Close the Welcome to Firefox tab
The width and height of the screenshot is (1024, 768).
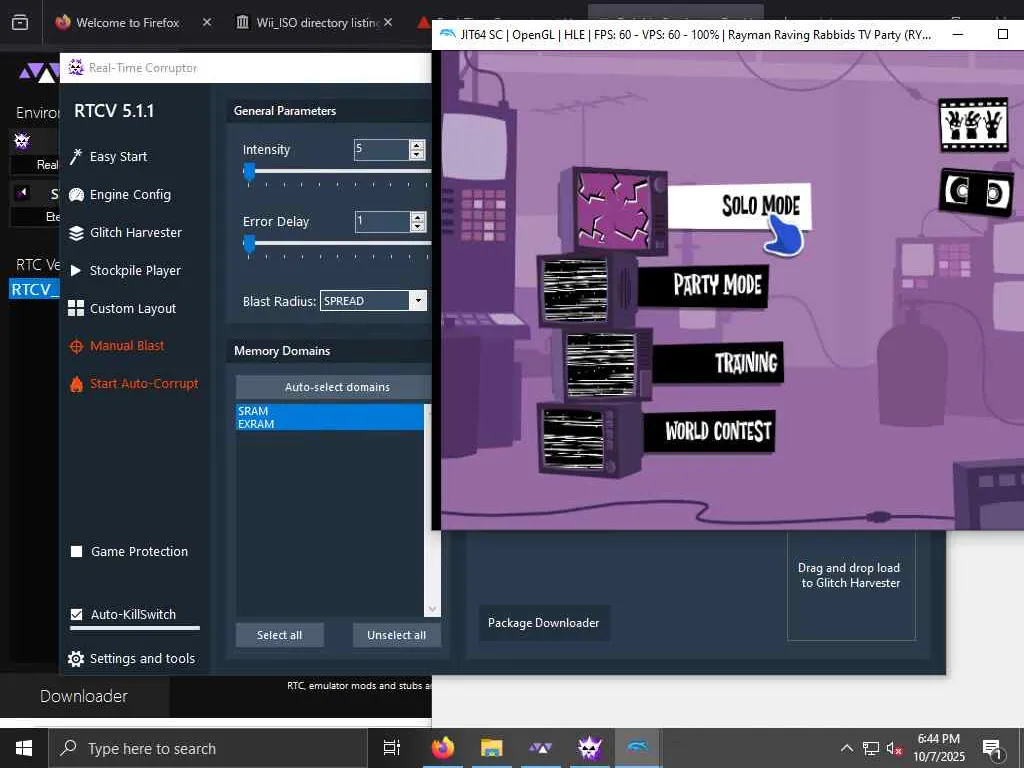coord(206,22)
